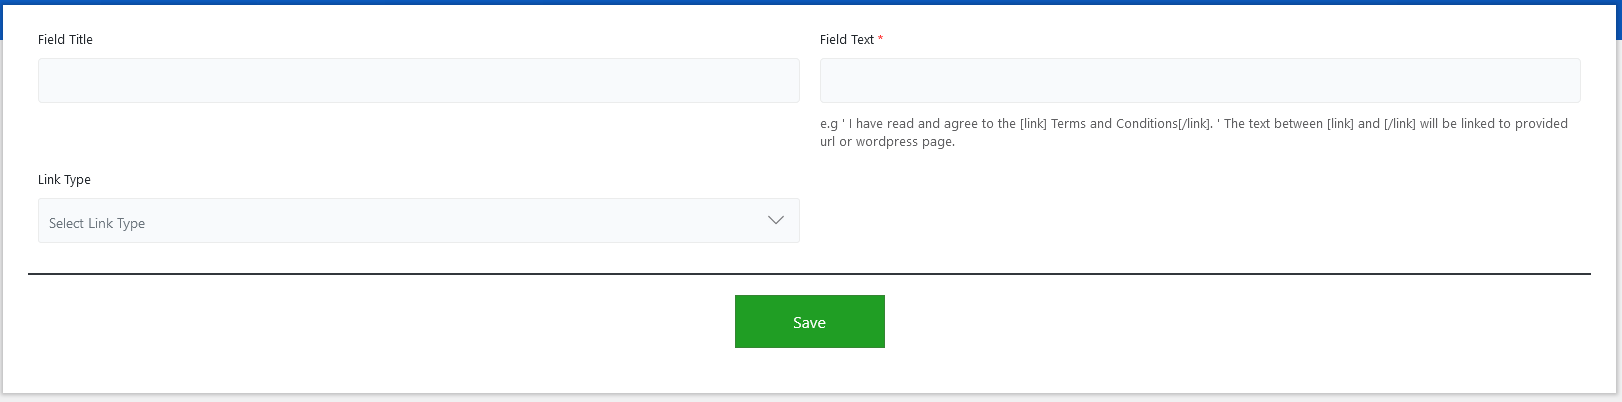
Task: Click the empty area right of Link Type dropdown
Action: [x=1199, y=221]
